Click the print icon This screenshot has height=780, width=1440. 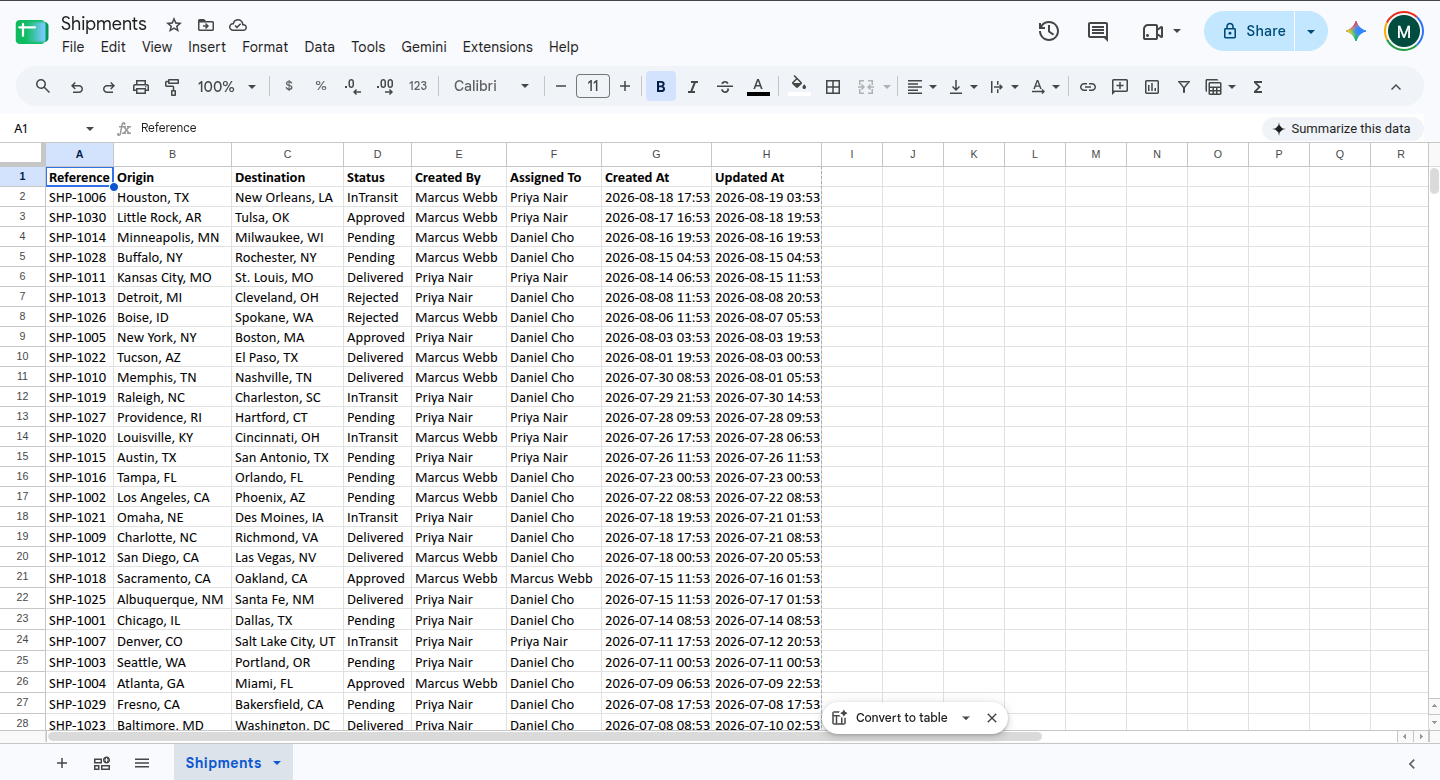[141, 87]
